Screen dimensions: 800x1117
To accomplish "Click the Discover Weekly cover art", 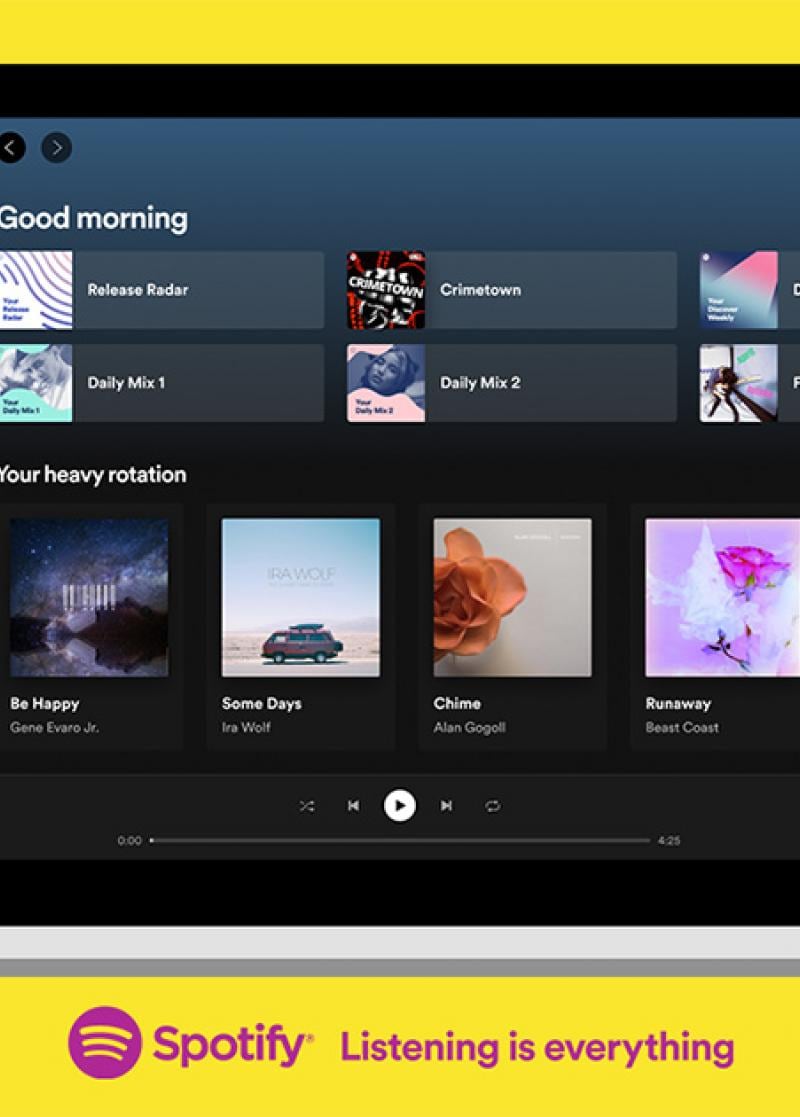I will tap(739, 290).
